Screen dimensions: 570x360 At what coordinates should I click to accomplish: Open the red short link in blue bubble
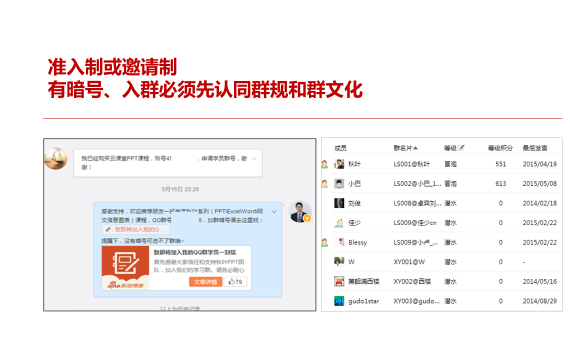click(139, 230)
